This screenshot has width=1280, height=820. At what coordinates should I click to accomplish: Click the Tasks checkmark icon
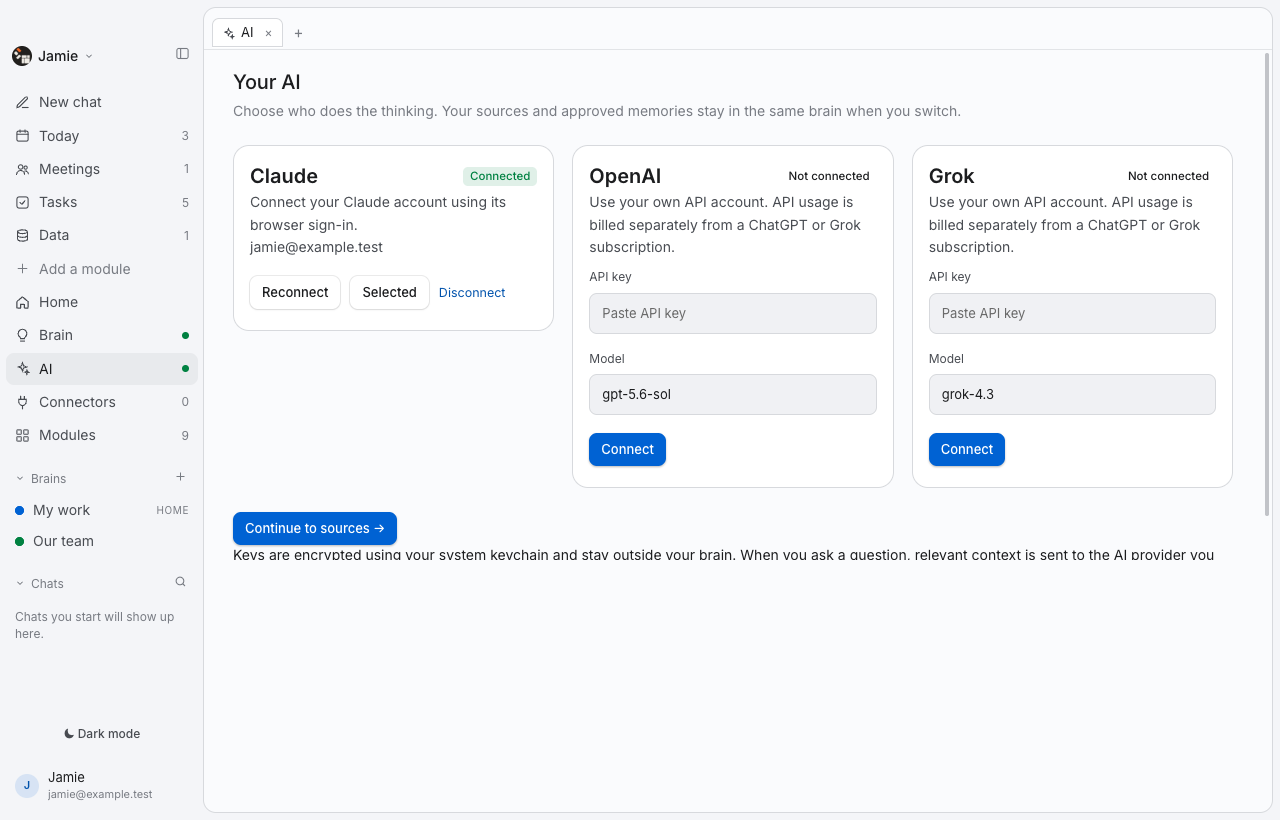22,202
